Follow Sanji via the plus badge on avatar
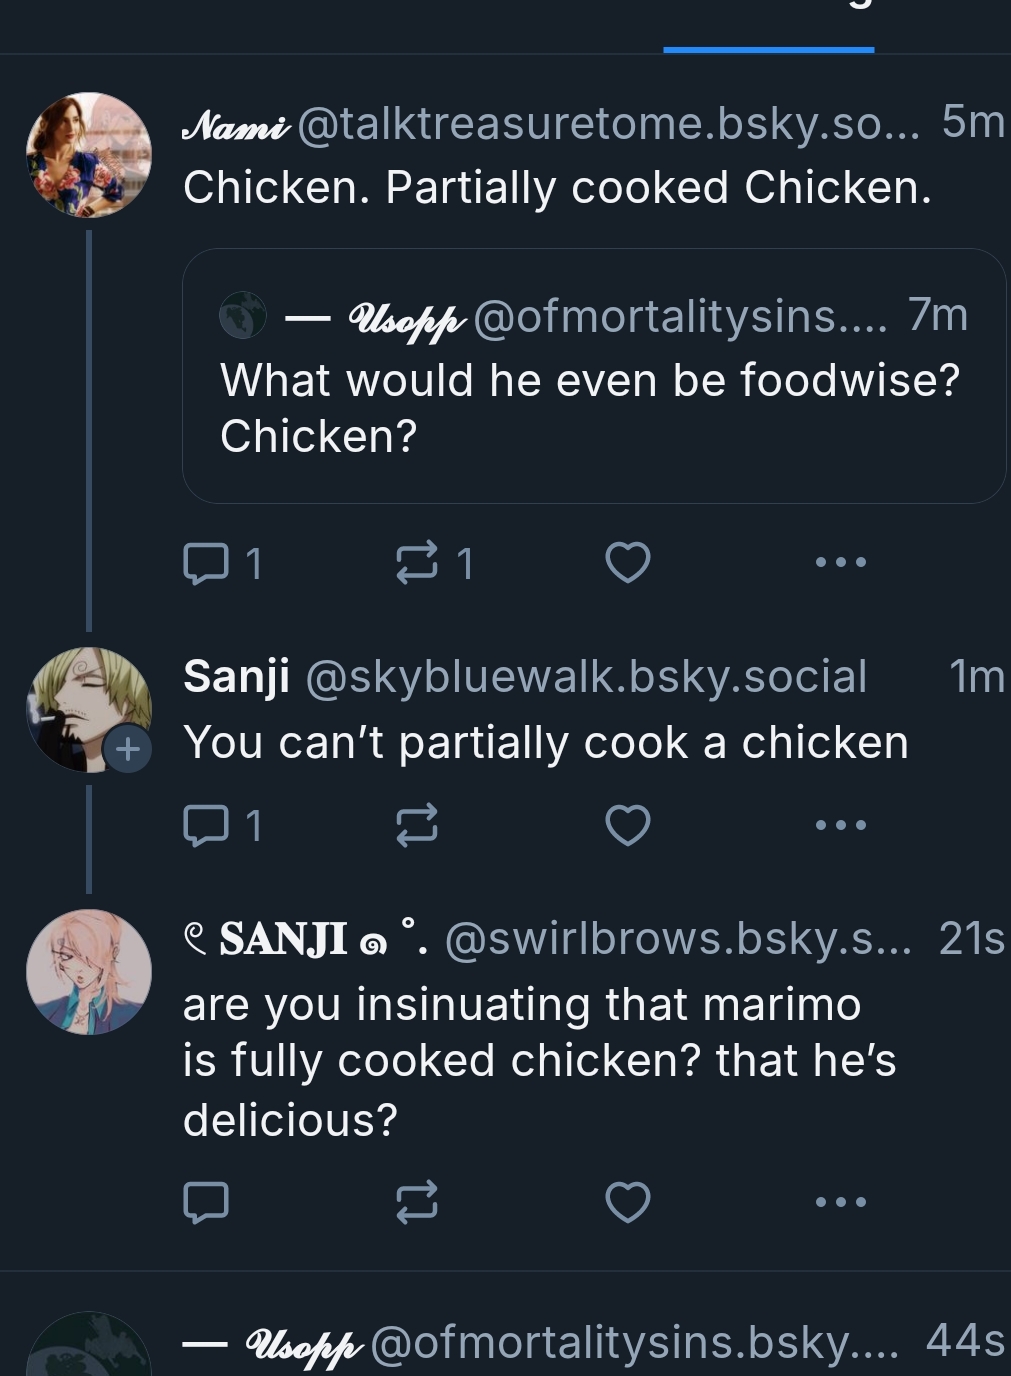The width and height of the screenshot is (1011, 1376). (128, 749)
